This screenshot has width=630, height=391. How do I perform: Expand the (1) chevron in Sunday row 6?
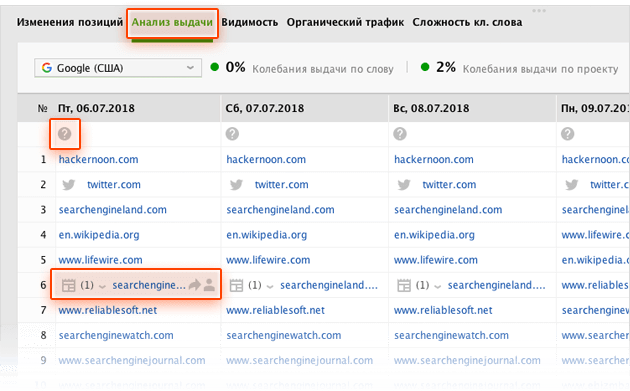(438, 287)
